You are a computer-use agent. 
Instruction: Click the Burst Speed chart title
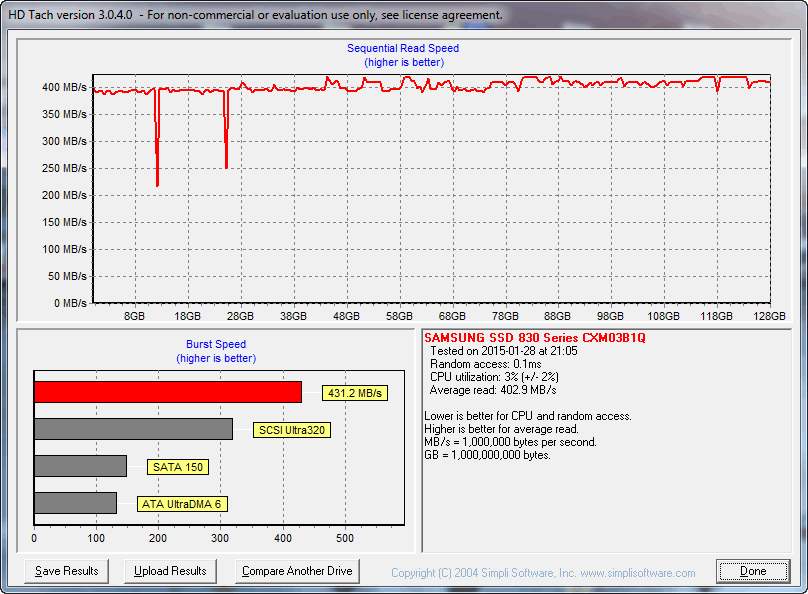(216, 344)
